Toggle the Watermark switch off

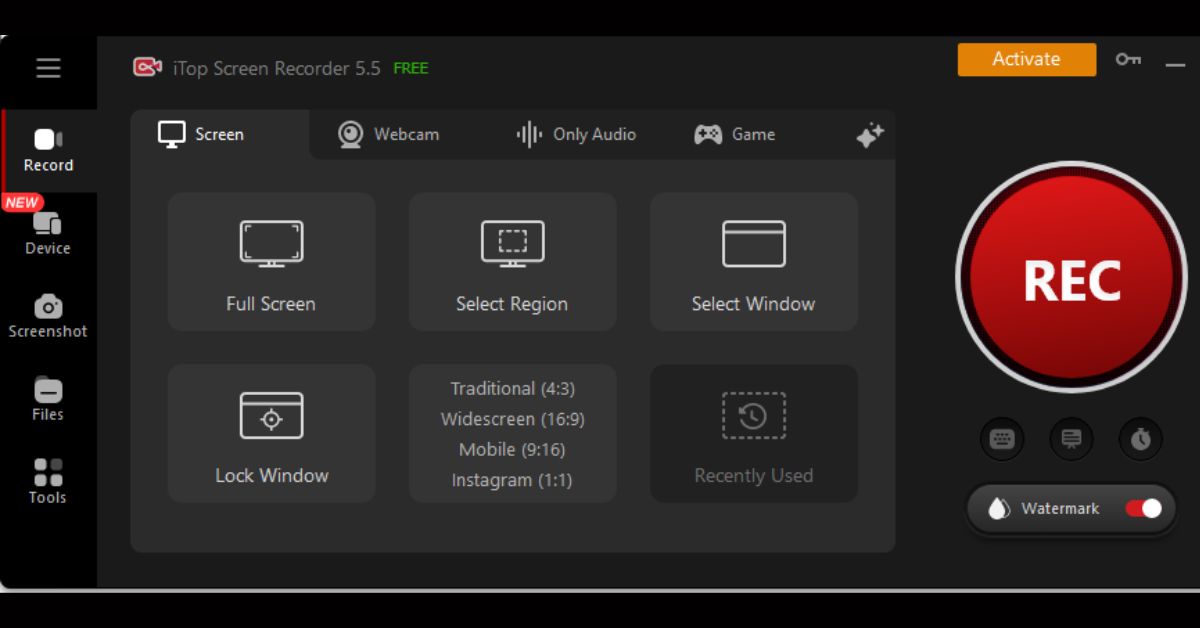point(1144,509)
